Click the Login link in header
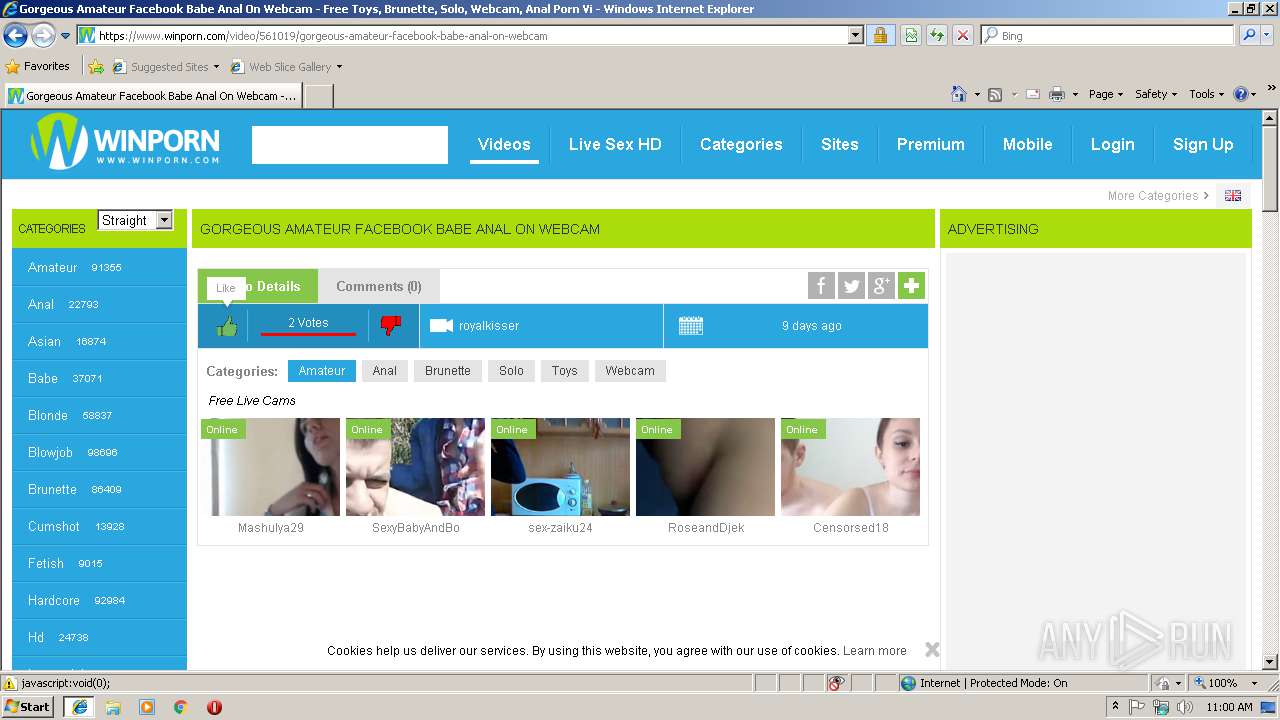 tap(1112, 144)
